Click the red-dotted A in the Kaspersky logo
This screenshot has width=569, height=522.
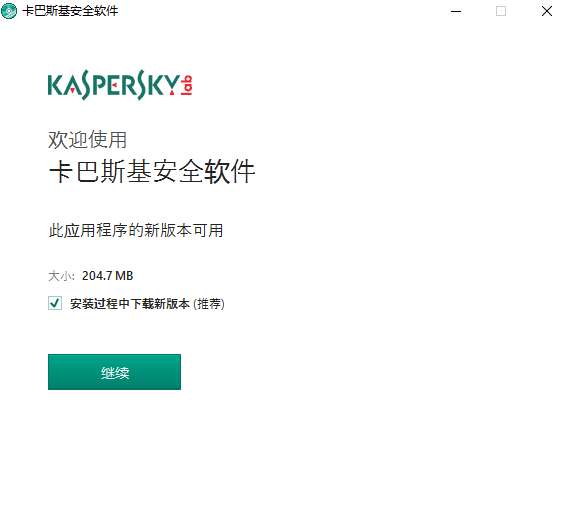click(x=73, y=86)
